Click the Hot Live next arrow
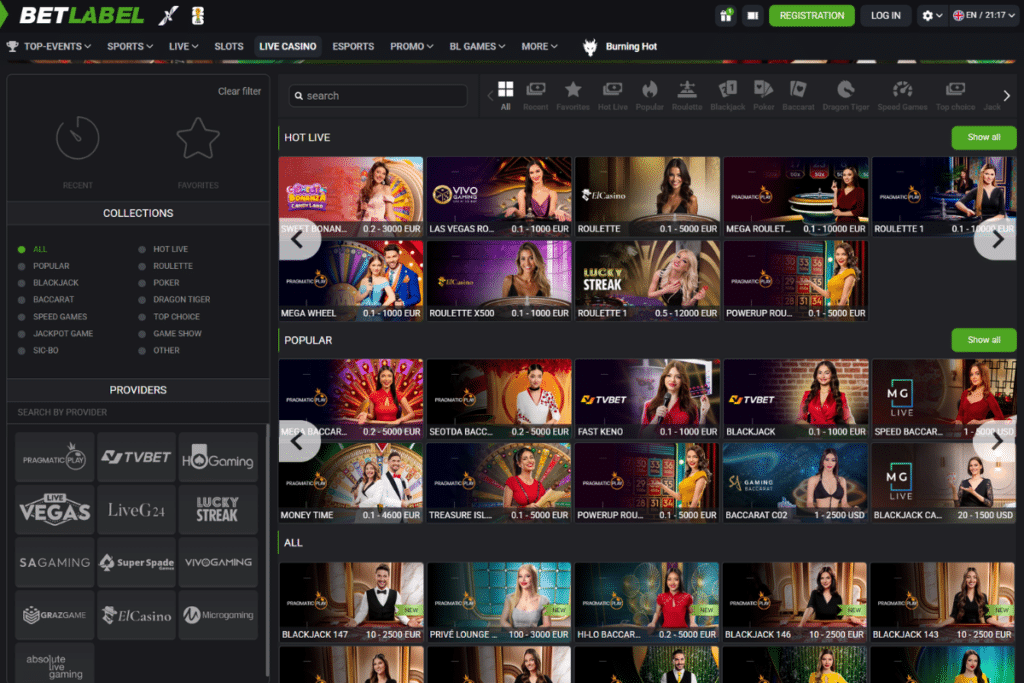1024x683 pixels. tap(997, 240)
